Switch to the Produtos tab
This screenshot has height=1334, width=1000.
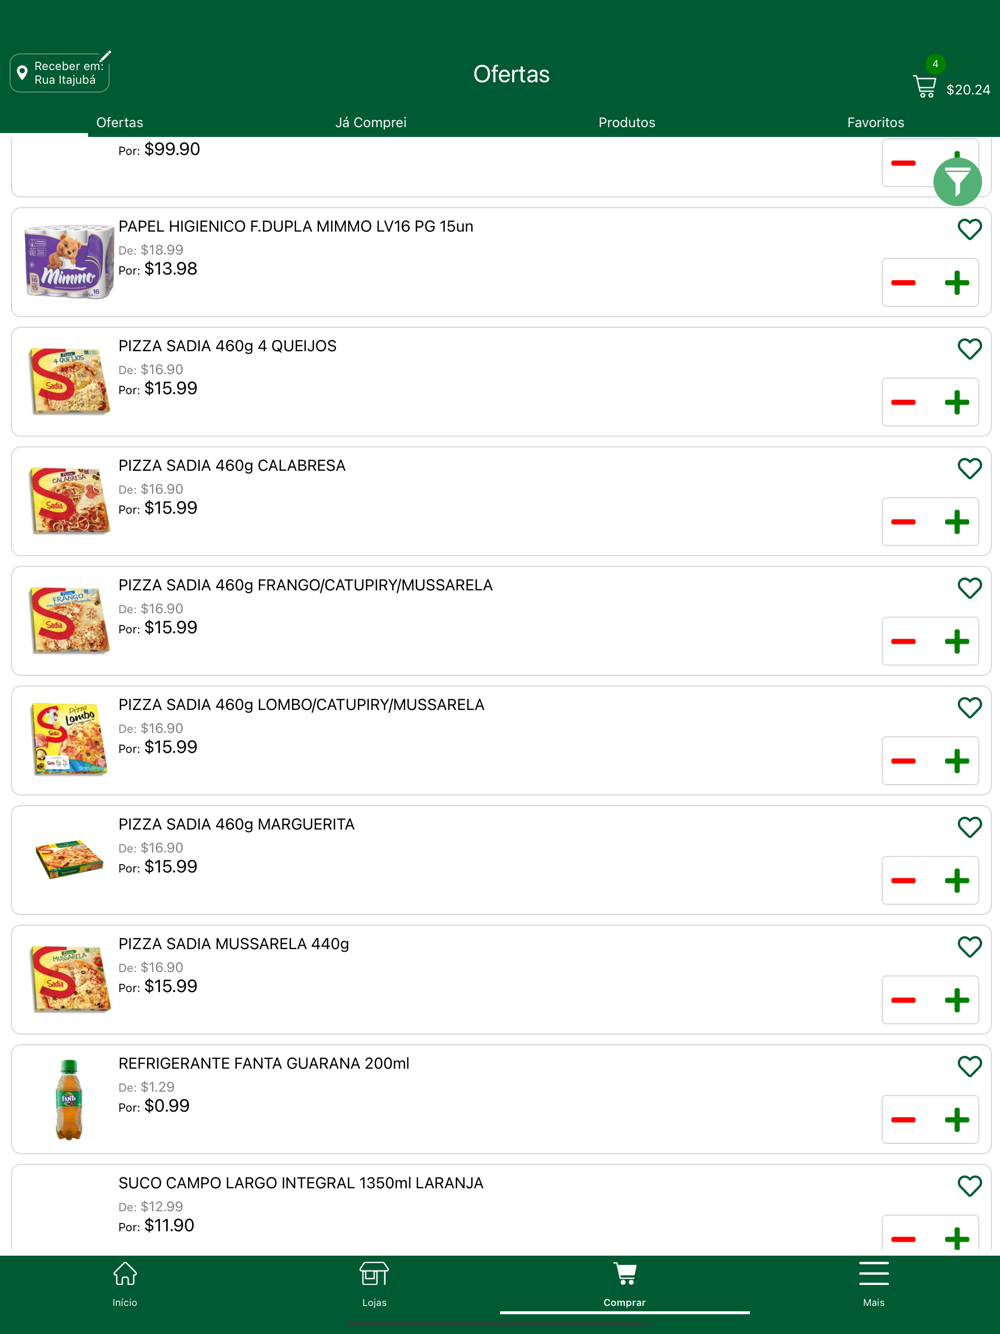point(627,122)
